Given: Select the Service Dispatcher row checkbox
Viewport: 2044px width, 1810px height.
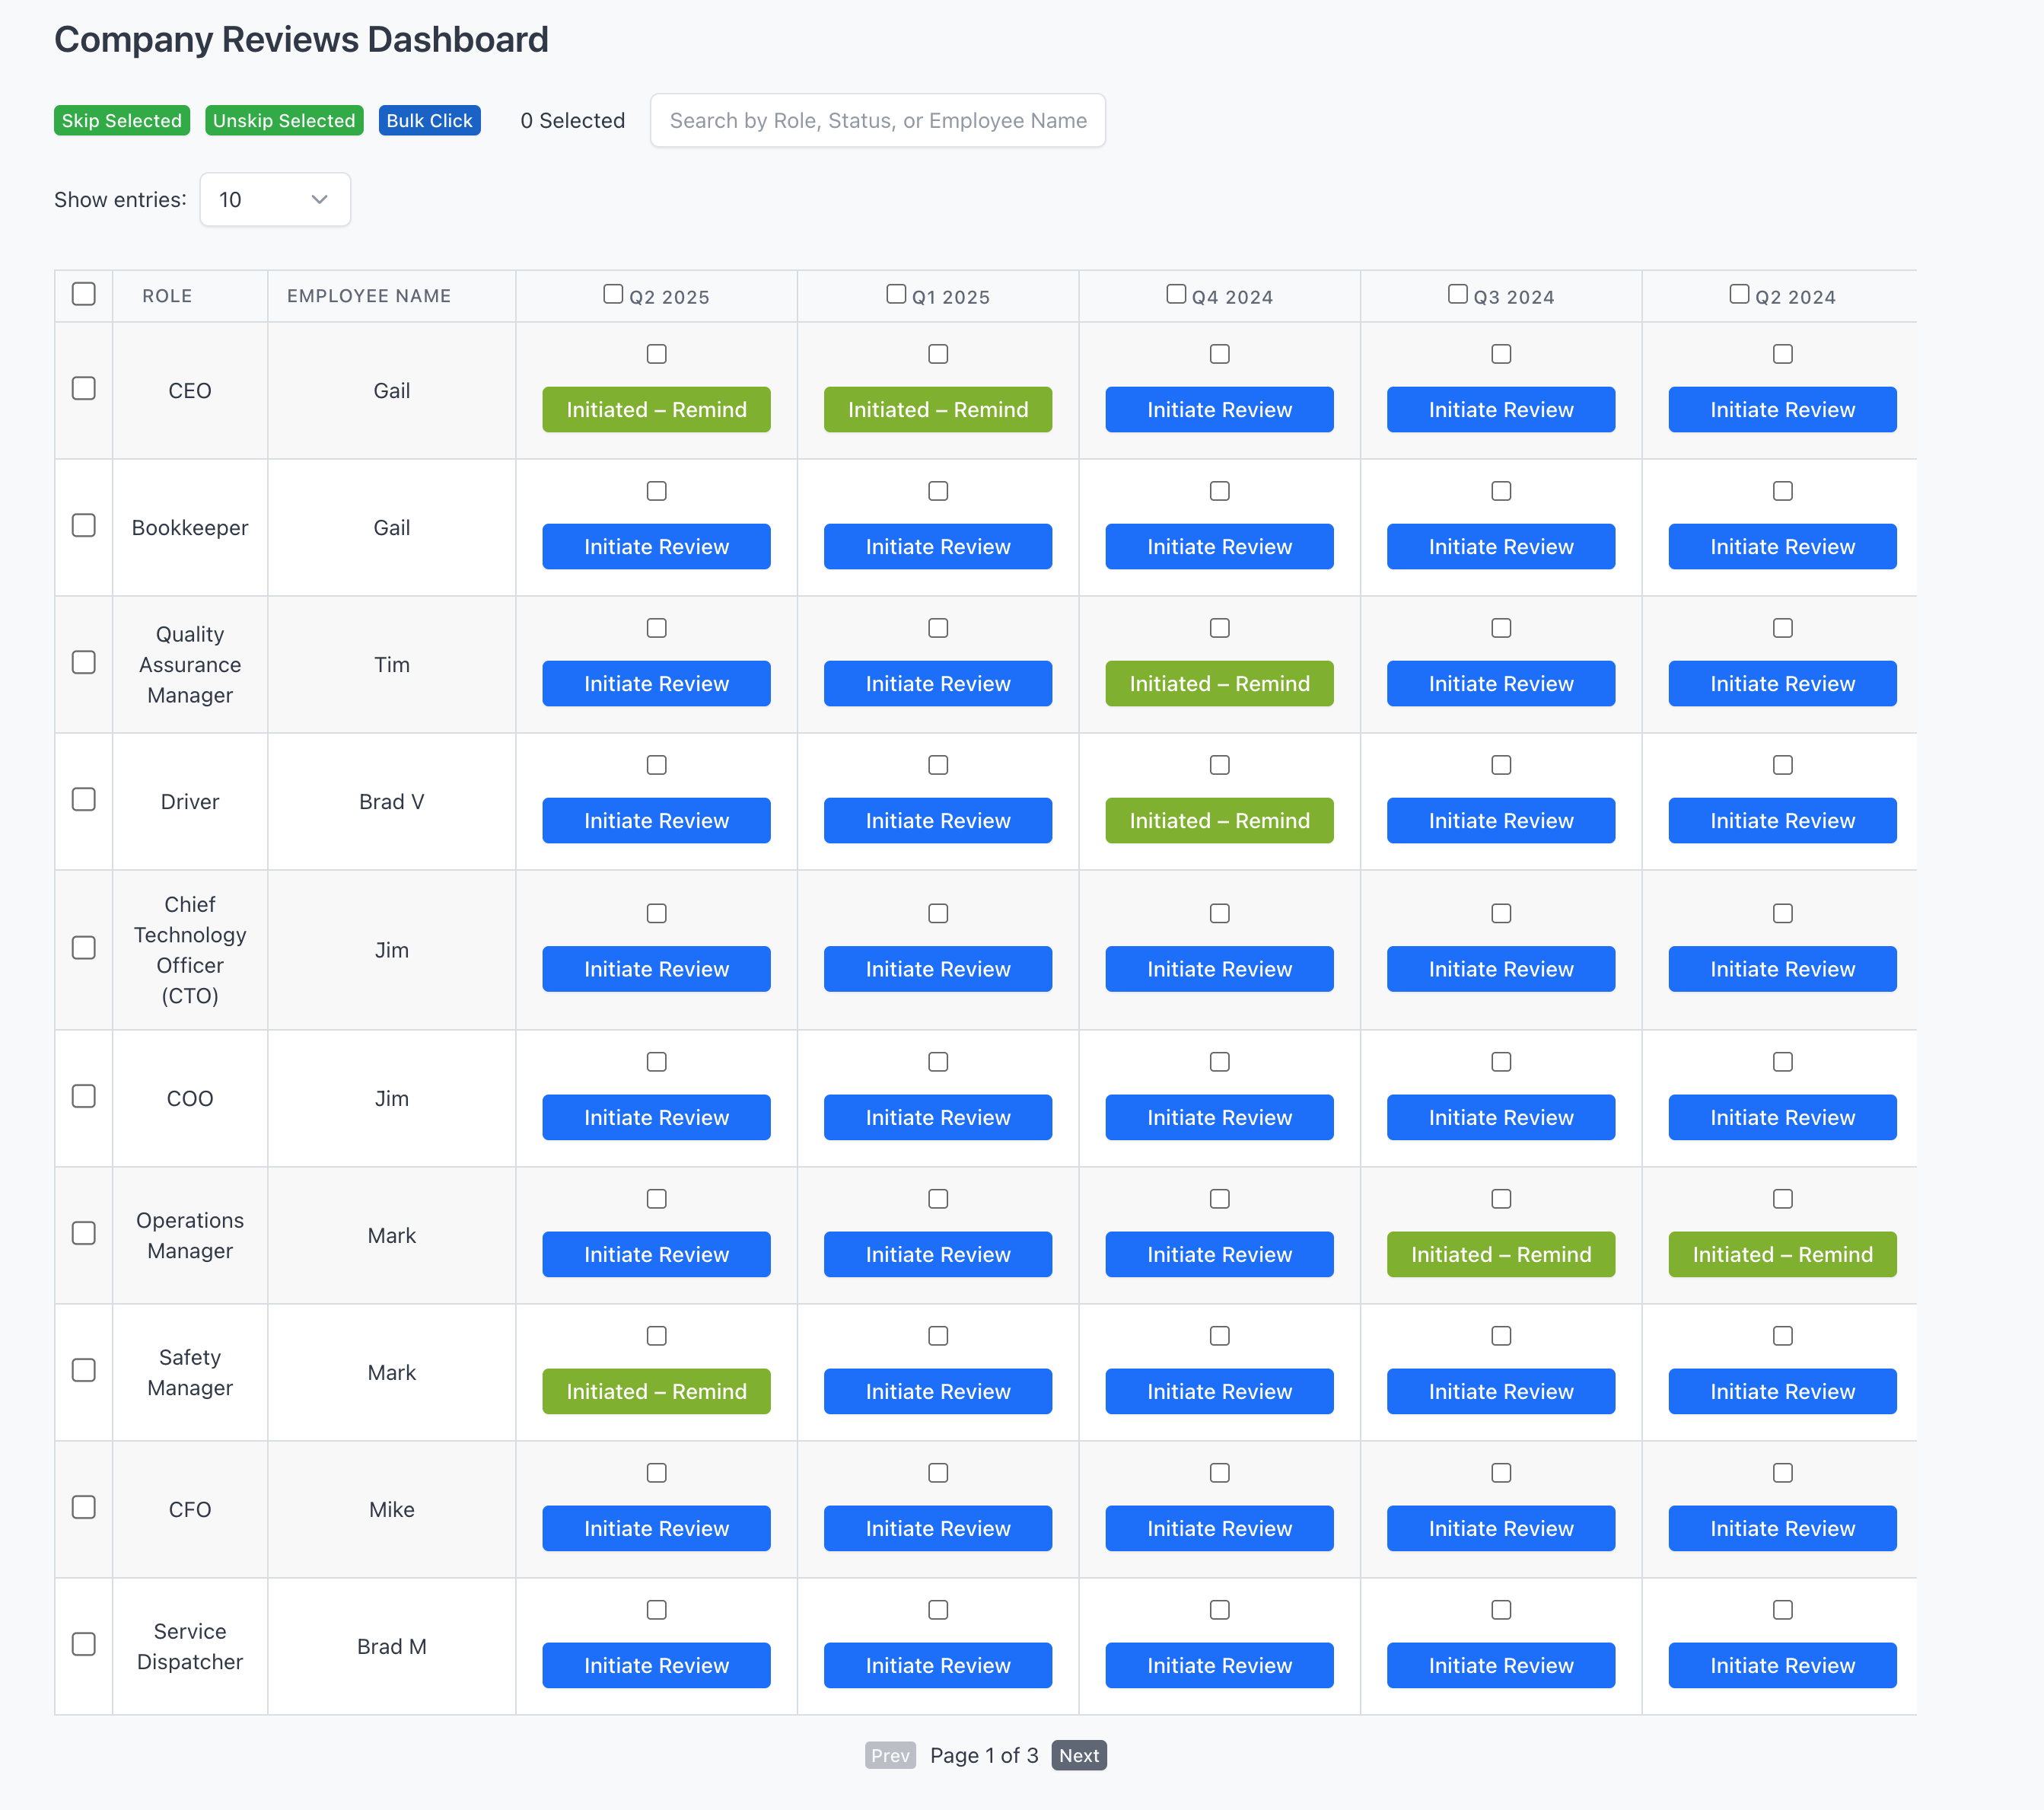Looking at the screenshot, I should coord(84,1644).
